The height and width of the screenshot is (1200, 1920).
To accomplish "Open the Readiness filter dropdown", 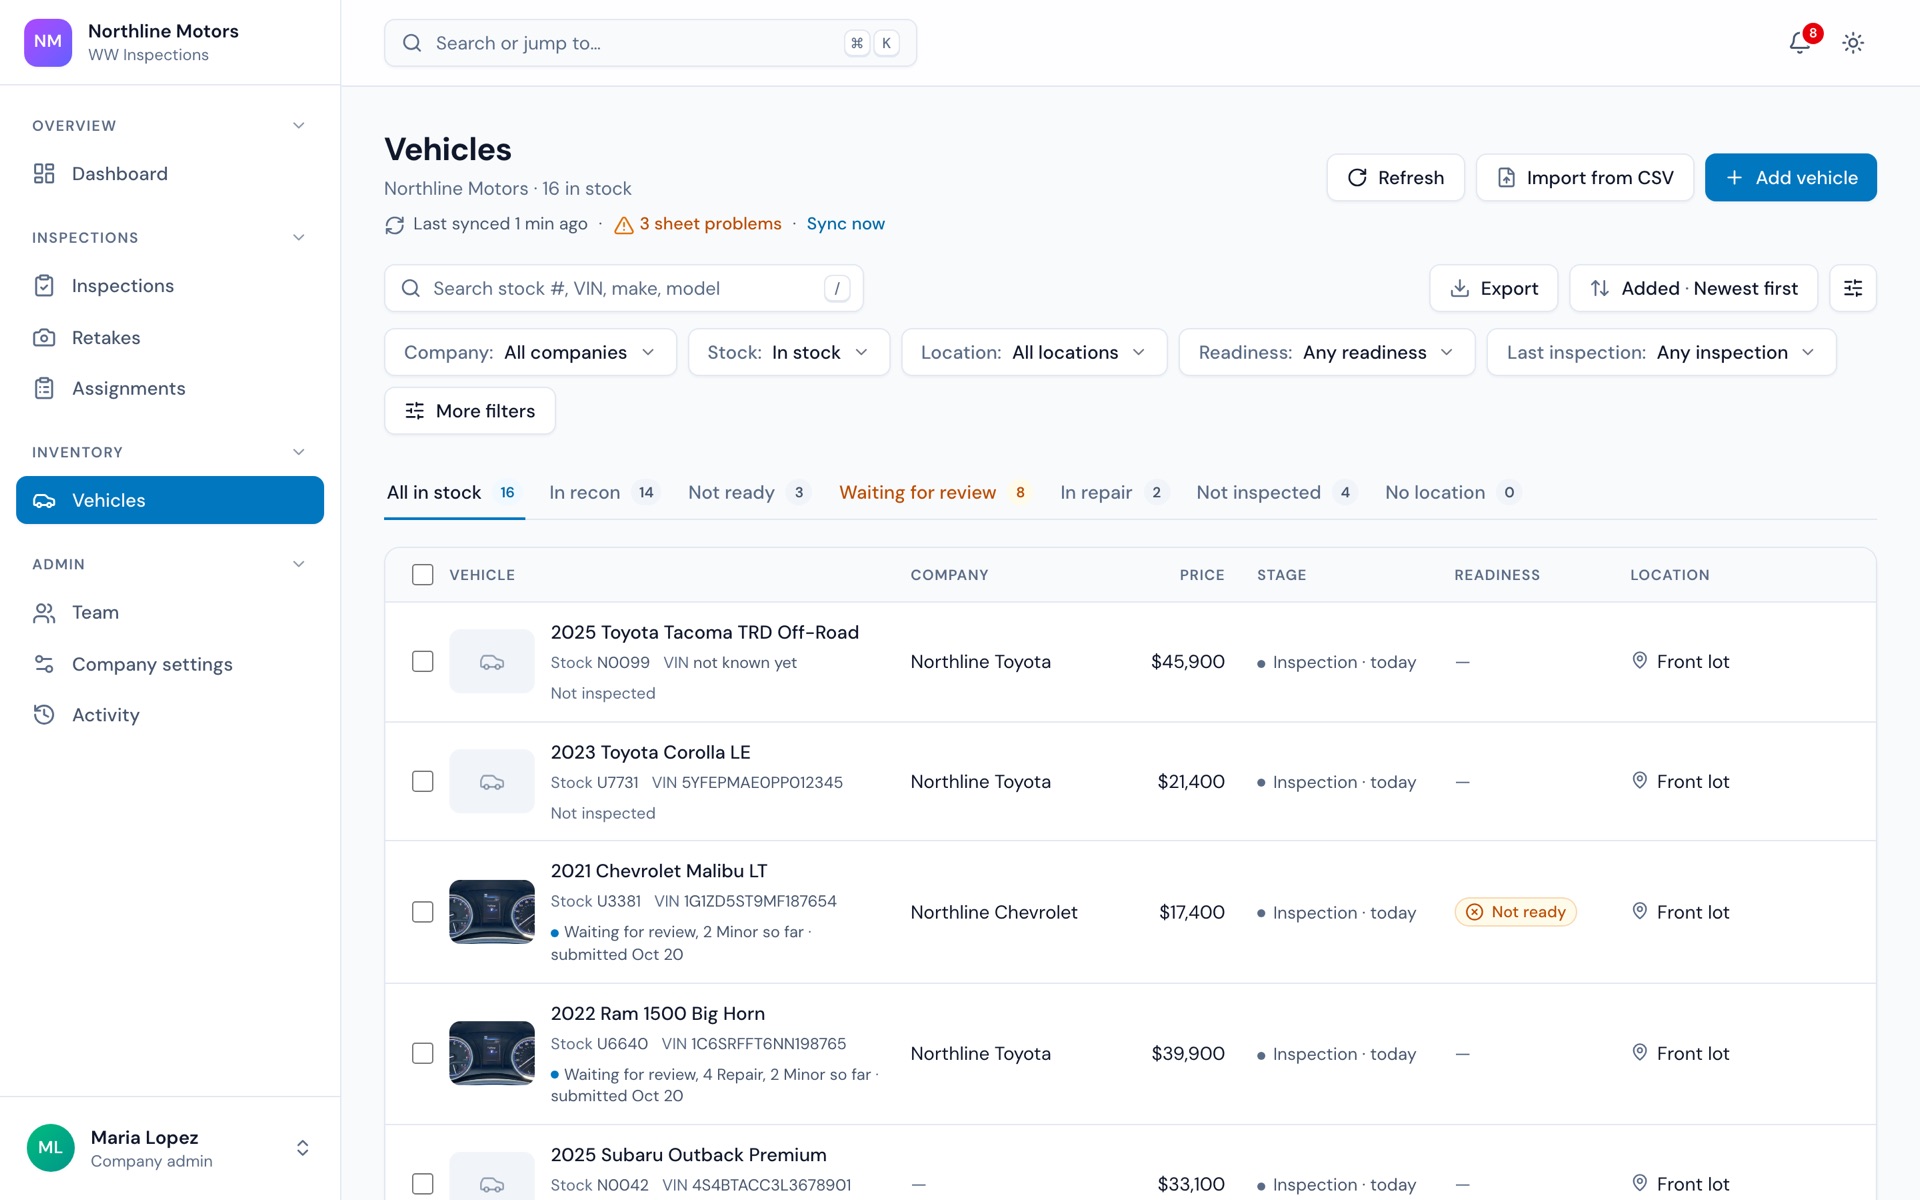I will [x=1327, y=353].
